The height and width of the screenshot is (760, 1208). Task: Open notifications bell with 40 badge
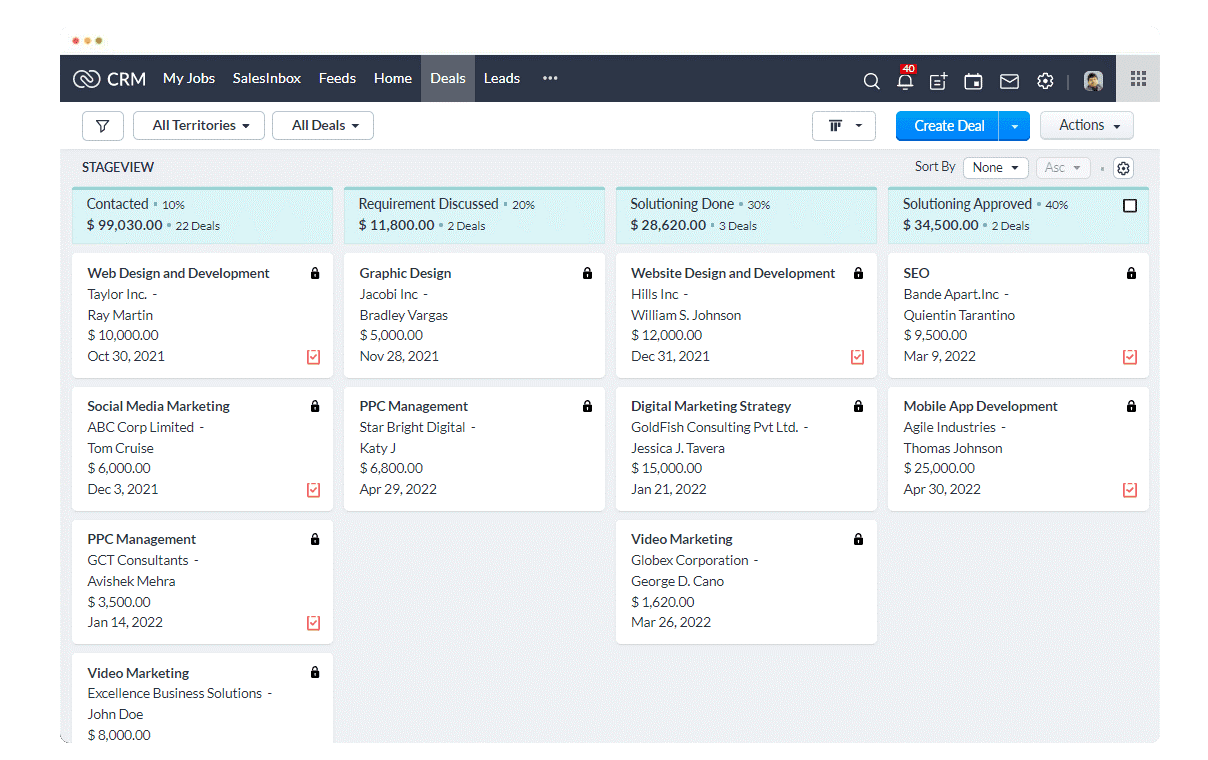(905, 81)
